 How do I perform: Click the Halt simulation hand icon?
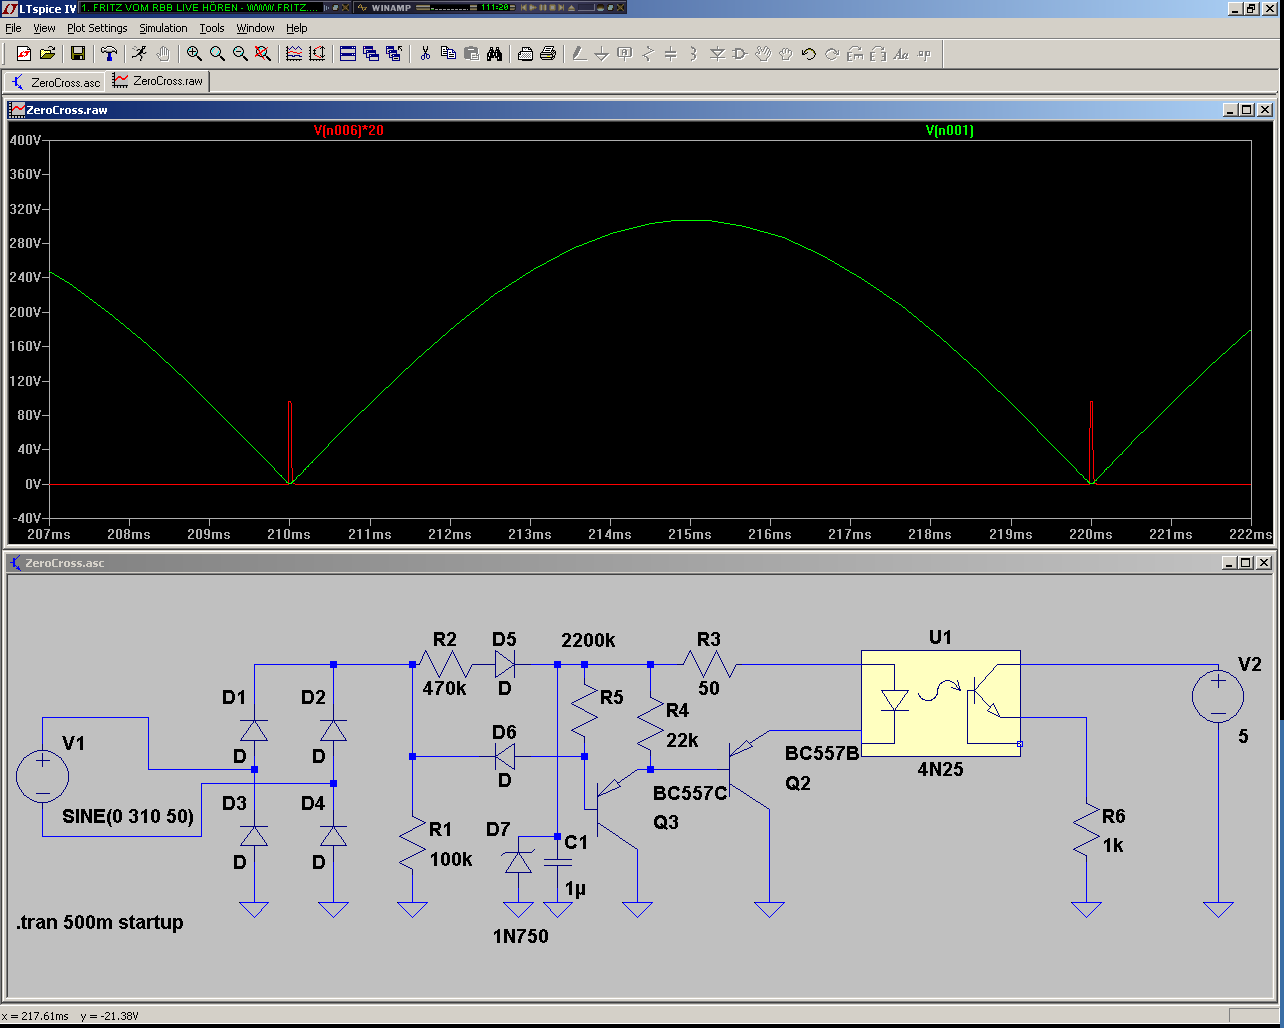point(163,54)
